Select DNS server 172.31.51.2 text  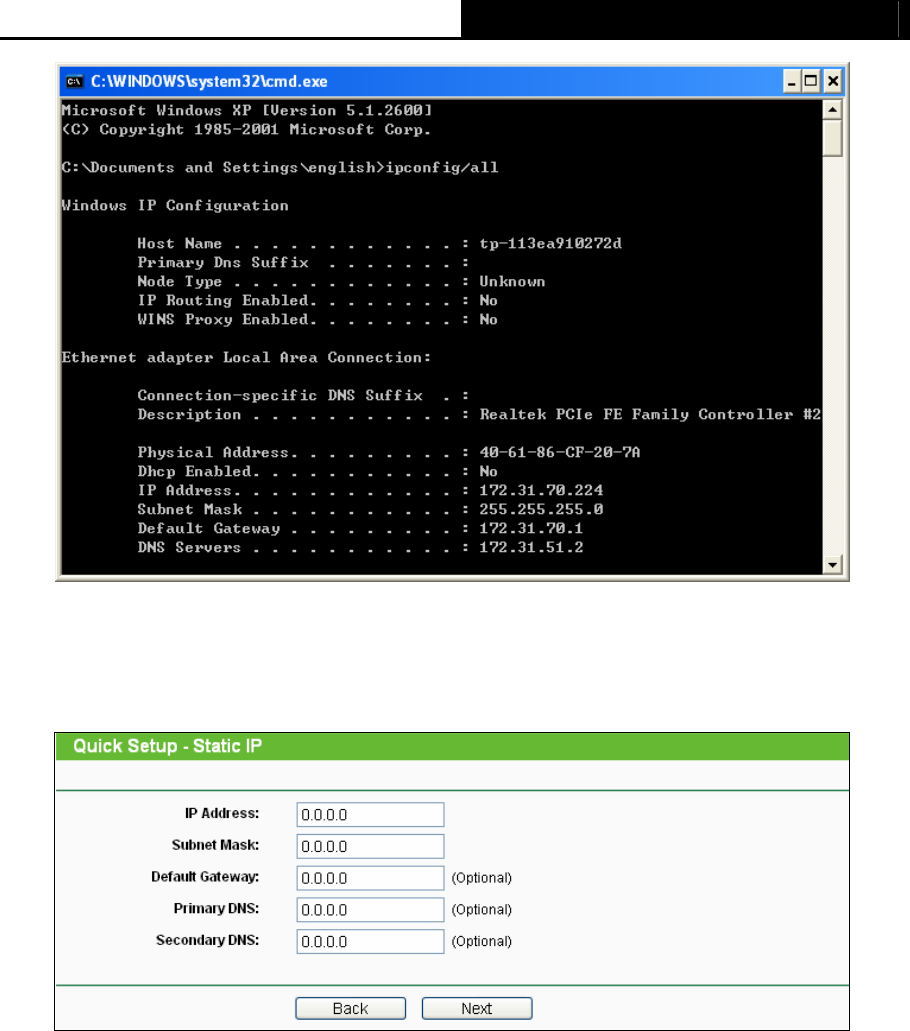(531, 548)
